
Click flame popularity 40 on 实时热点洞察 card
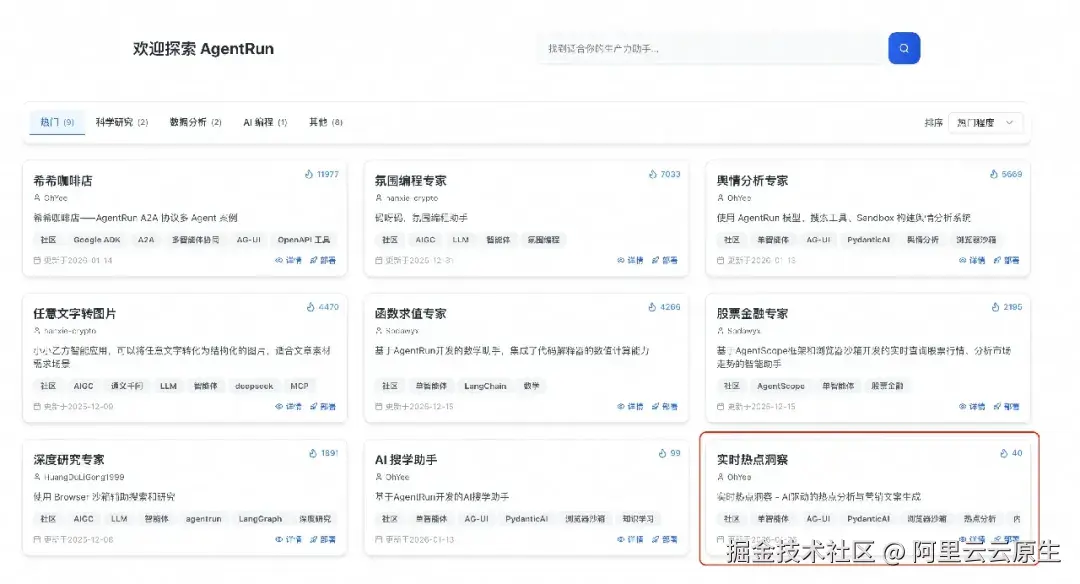(x=1011, y=453)
